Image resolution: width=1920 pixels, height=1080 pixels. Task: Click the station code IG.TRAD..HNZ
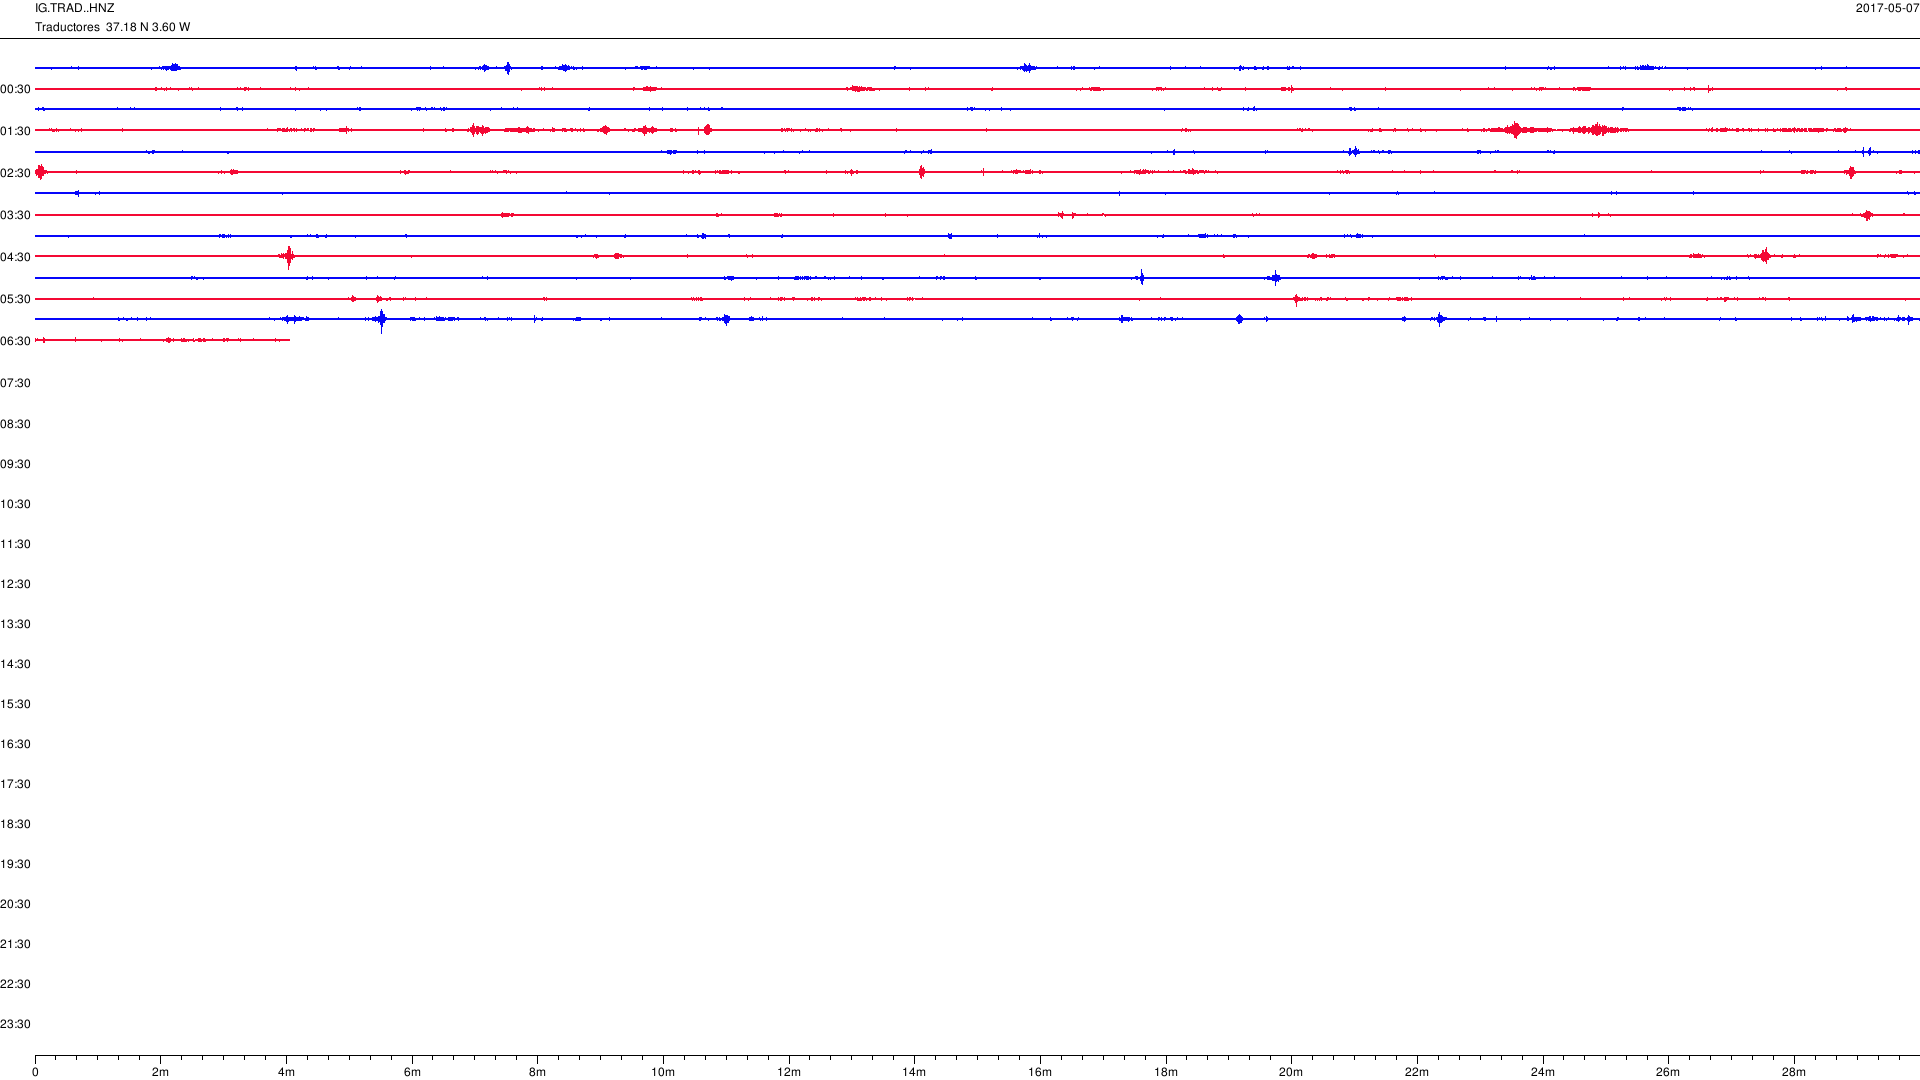click(74, 8)
